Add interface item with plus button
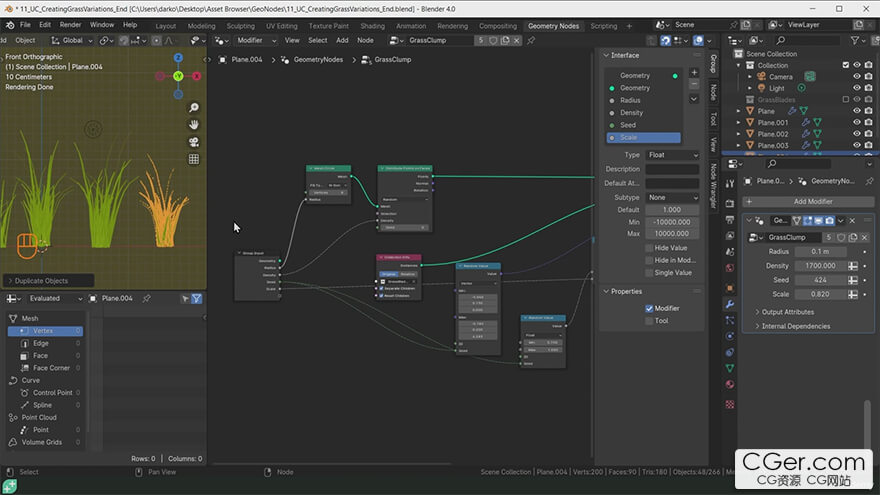Viewport: 880px width, 495px height. coord(694,72)
